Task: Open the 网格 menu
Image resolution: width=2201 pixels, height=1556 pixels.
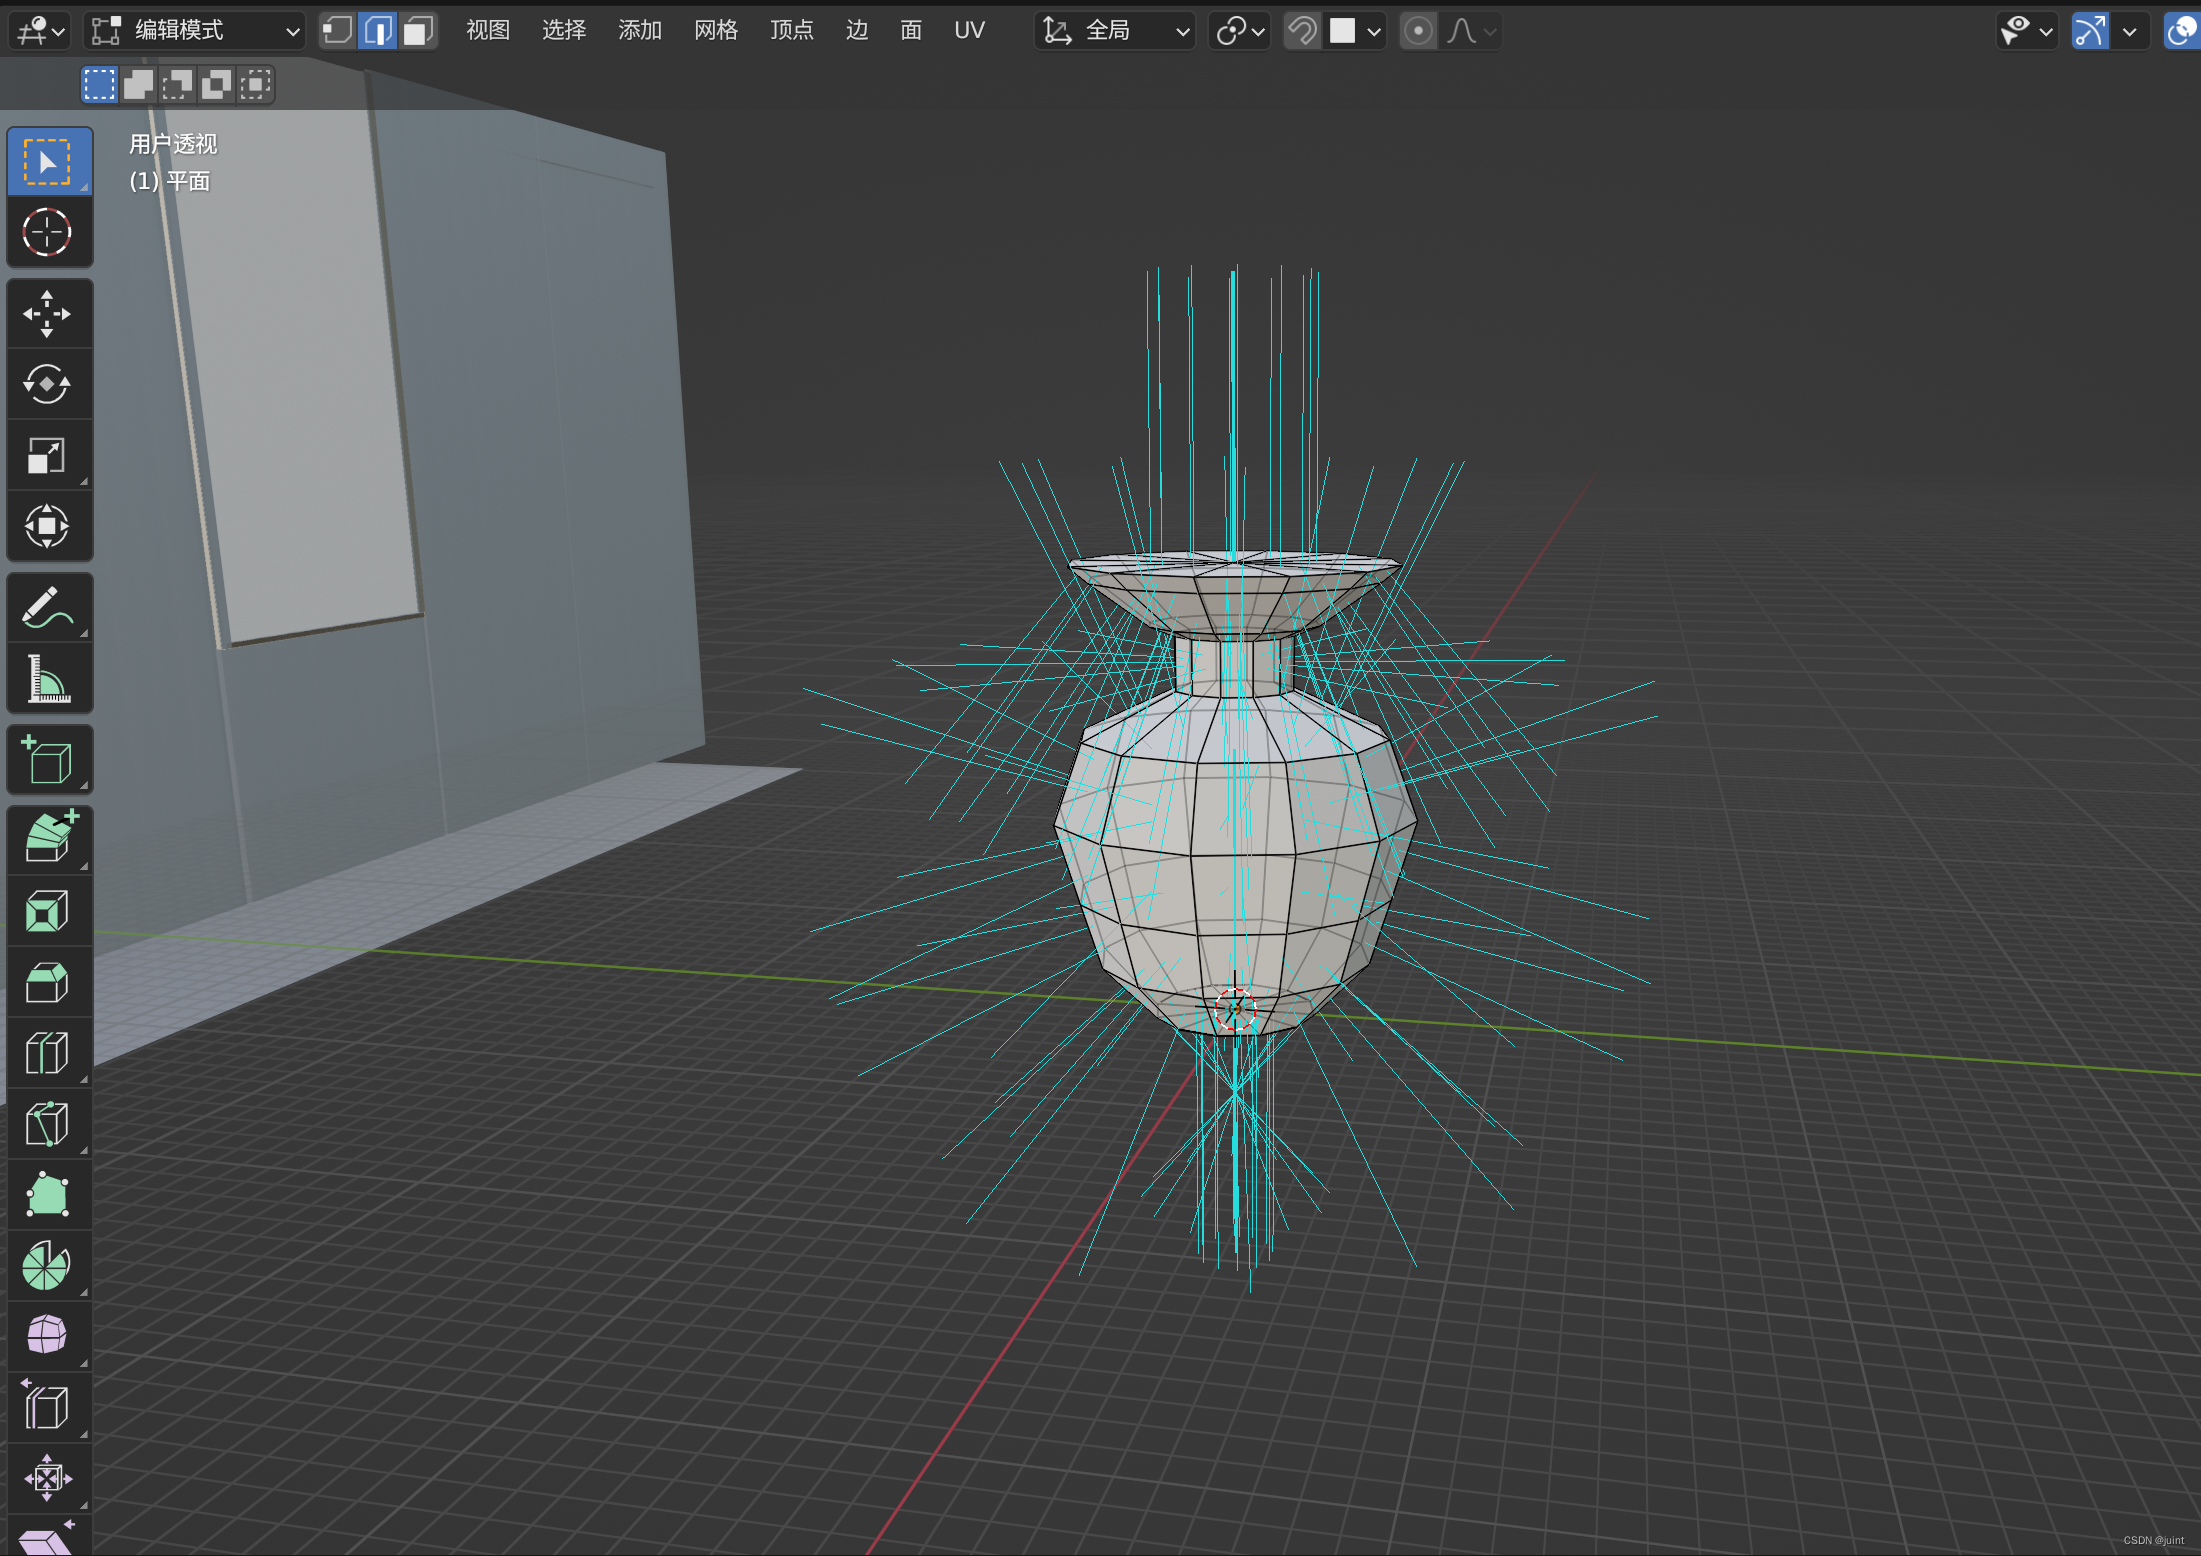Action: point(716,31)
